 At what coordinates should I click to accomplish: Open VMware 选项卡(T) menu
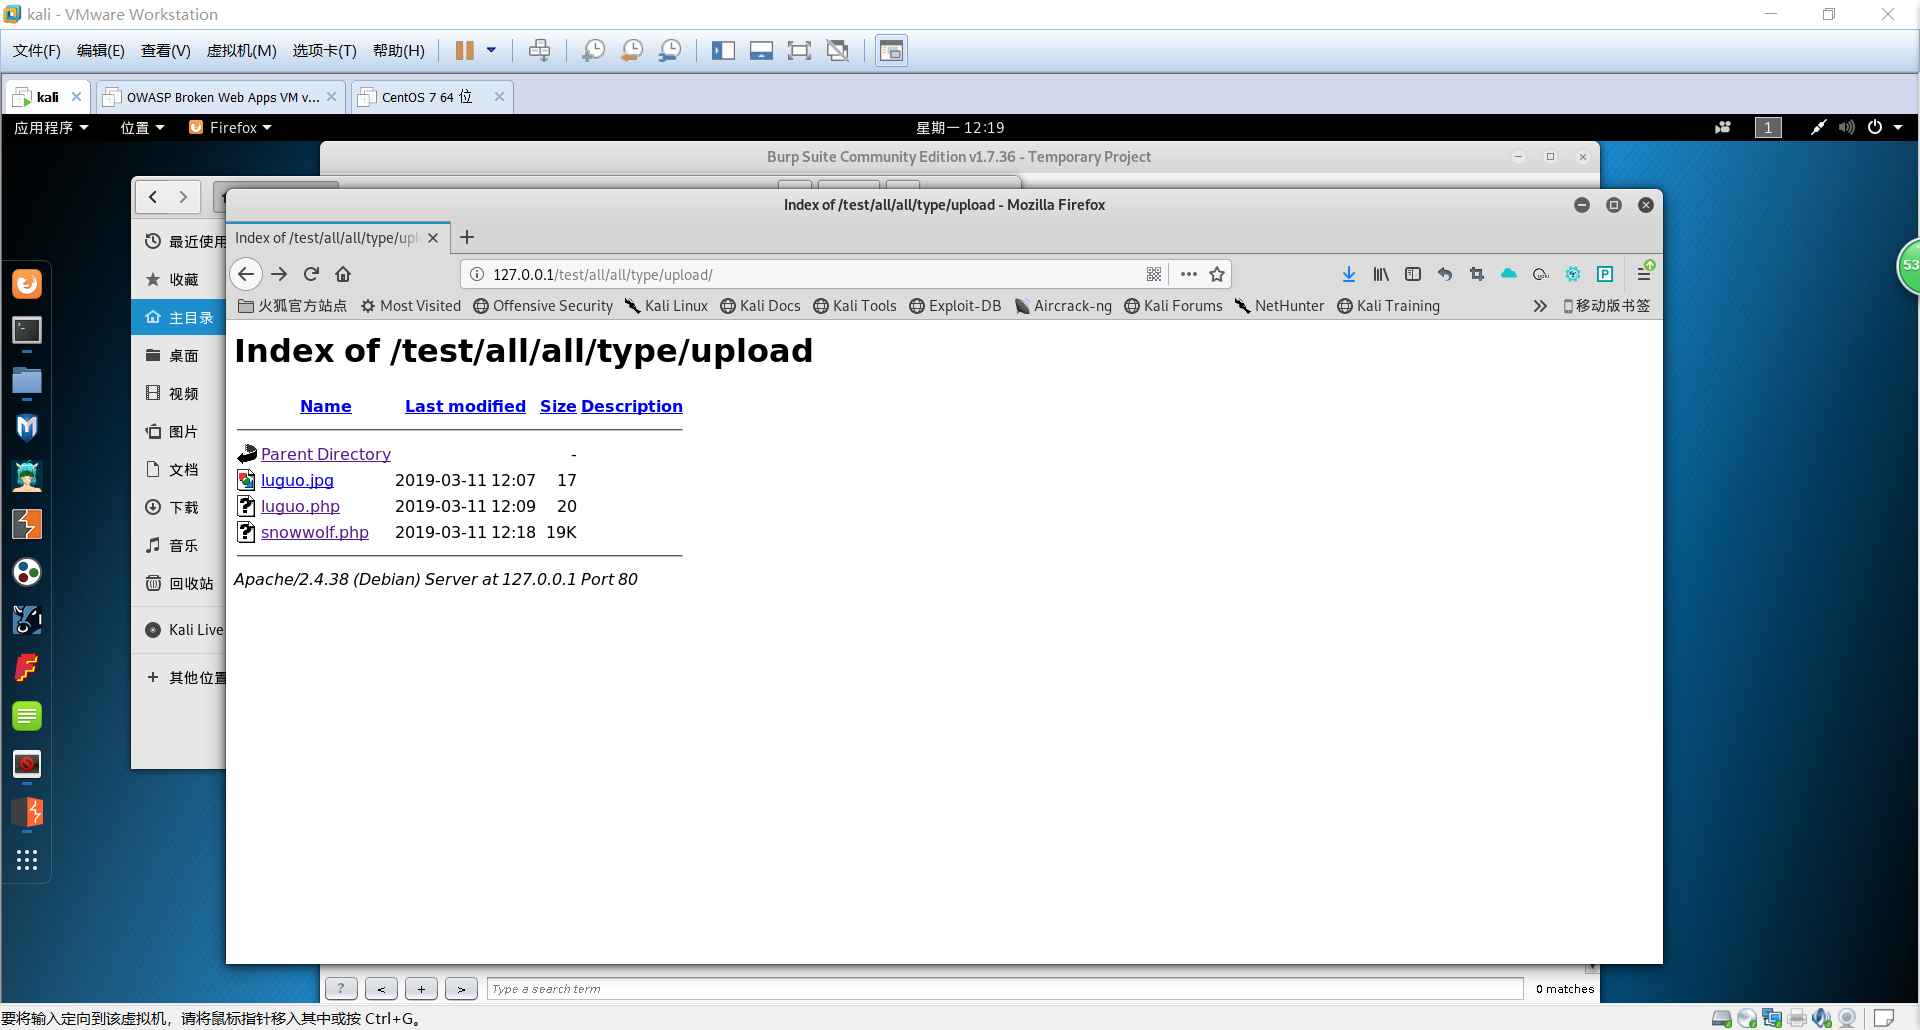(325, 50)
